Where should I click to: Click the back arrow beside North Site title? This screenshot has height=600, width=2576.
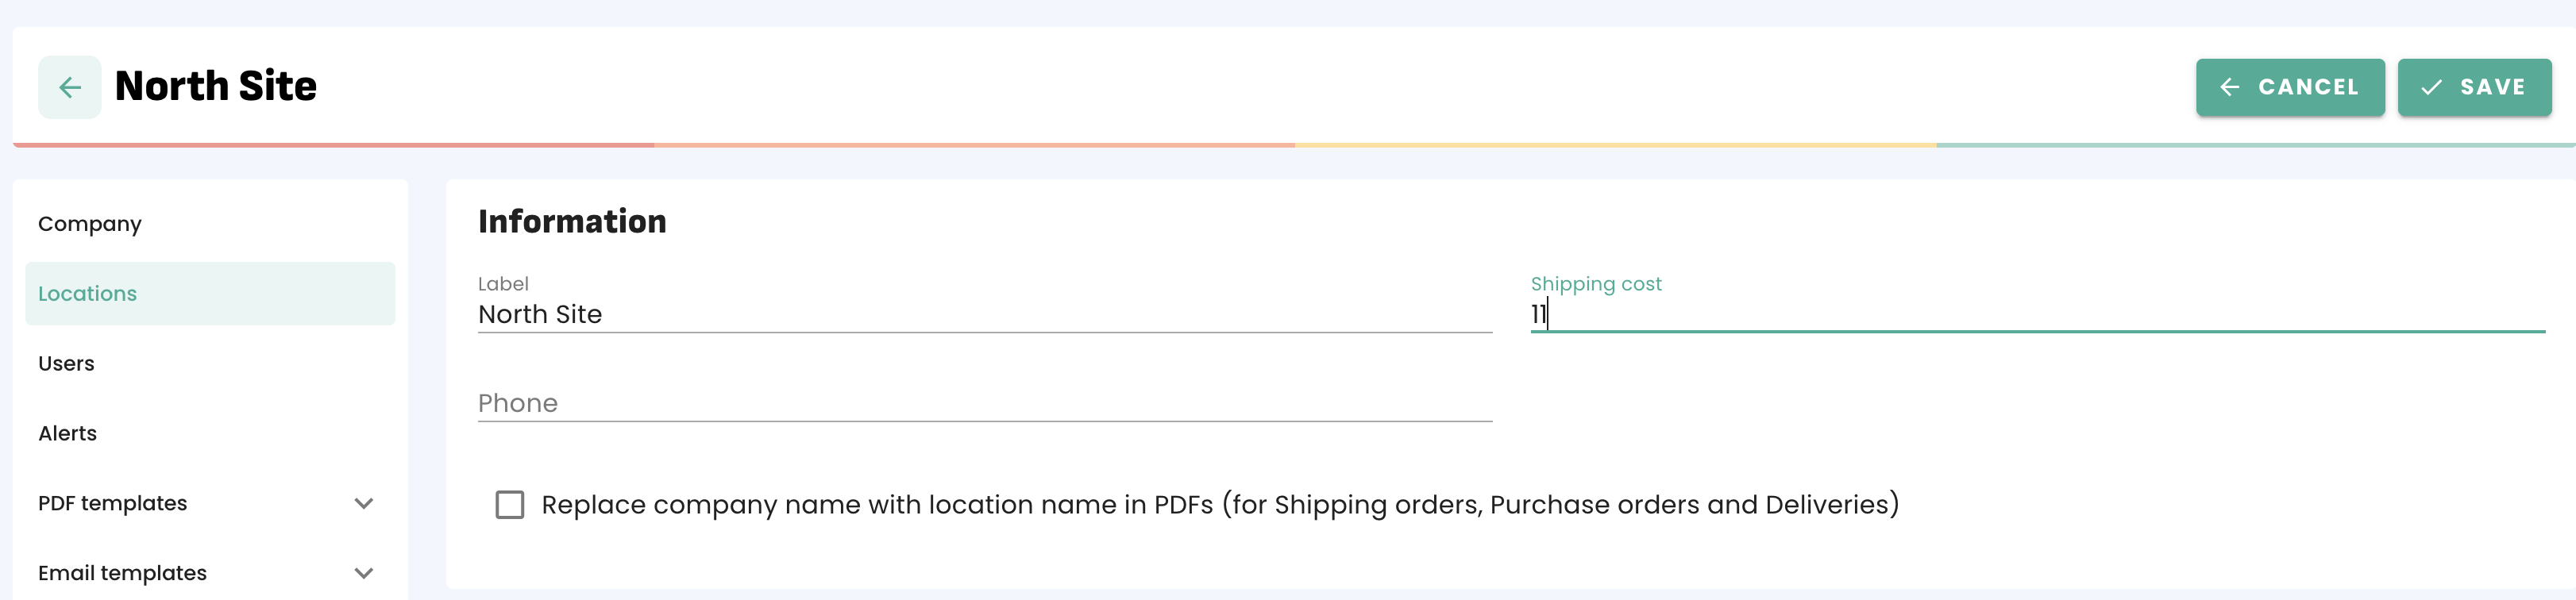tap(69, 87)
